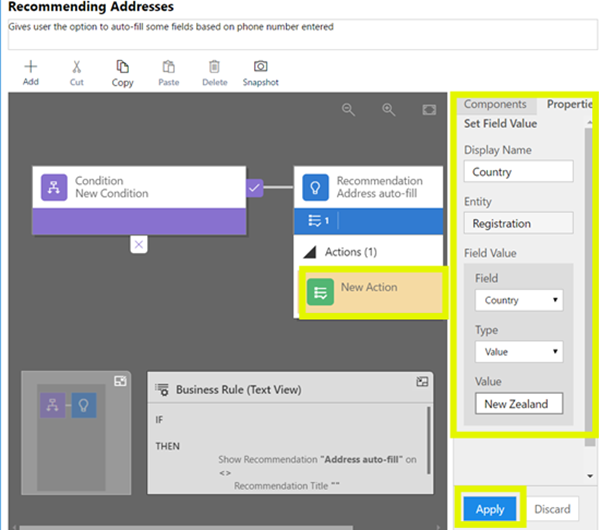
Task: Click the Display Name input field
Action: pyautogui.click(x=518, y=172)
